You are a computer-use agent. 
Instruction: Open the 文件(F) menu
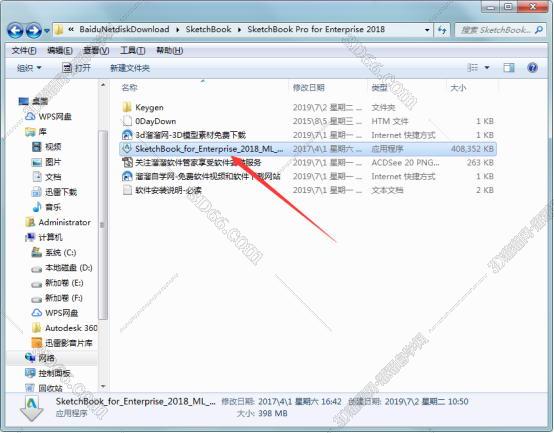coord(24,51)
